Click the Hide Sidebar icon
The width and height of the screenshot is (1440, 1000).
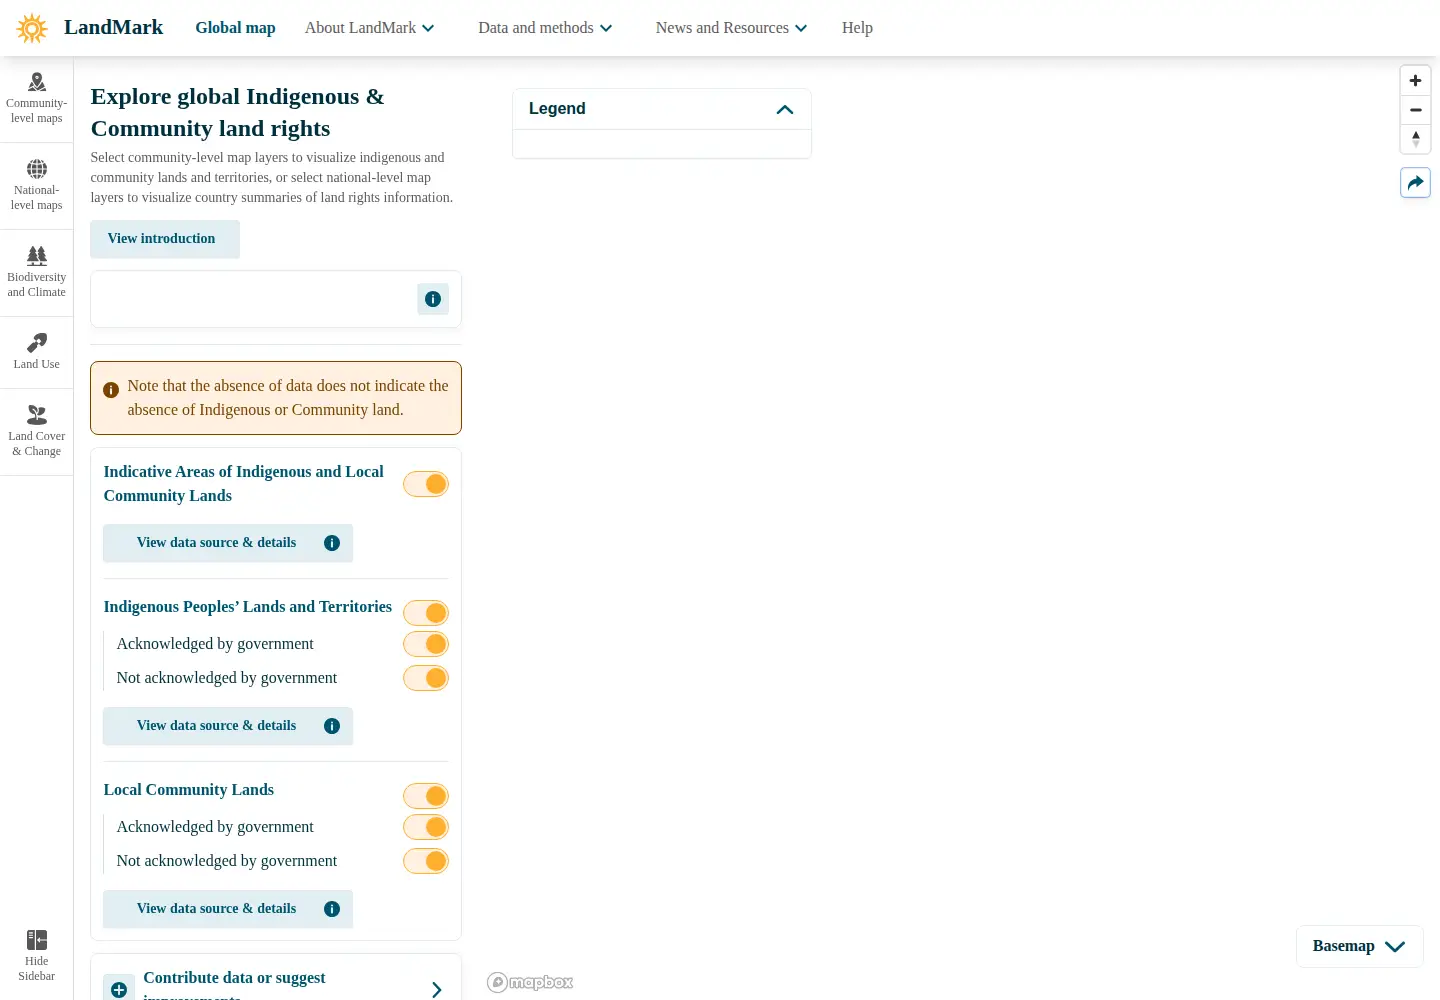tap(37, 940)
